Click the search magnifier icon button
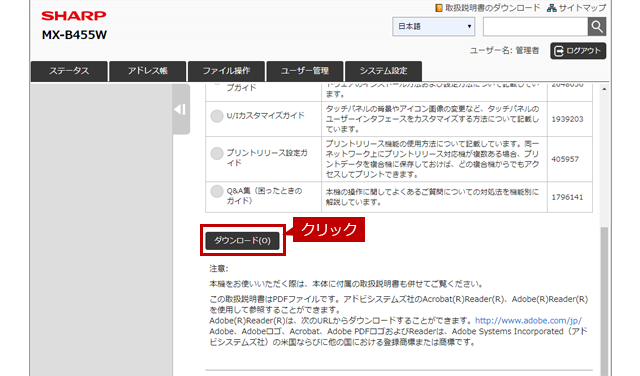Image resolution: width=640 pixels, height=376 pixels. 597,27
